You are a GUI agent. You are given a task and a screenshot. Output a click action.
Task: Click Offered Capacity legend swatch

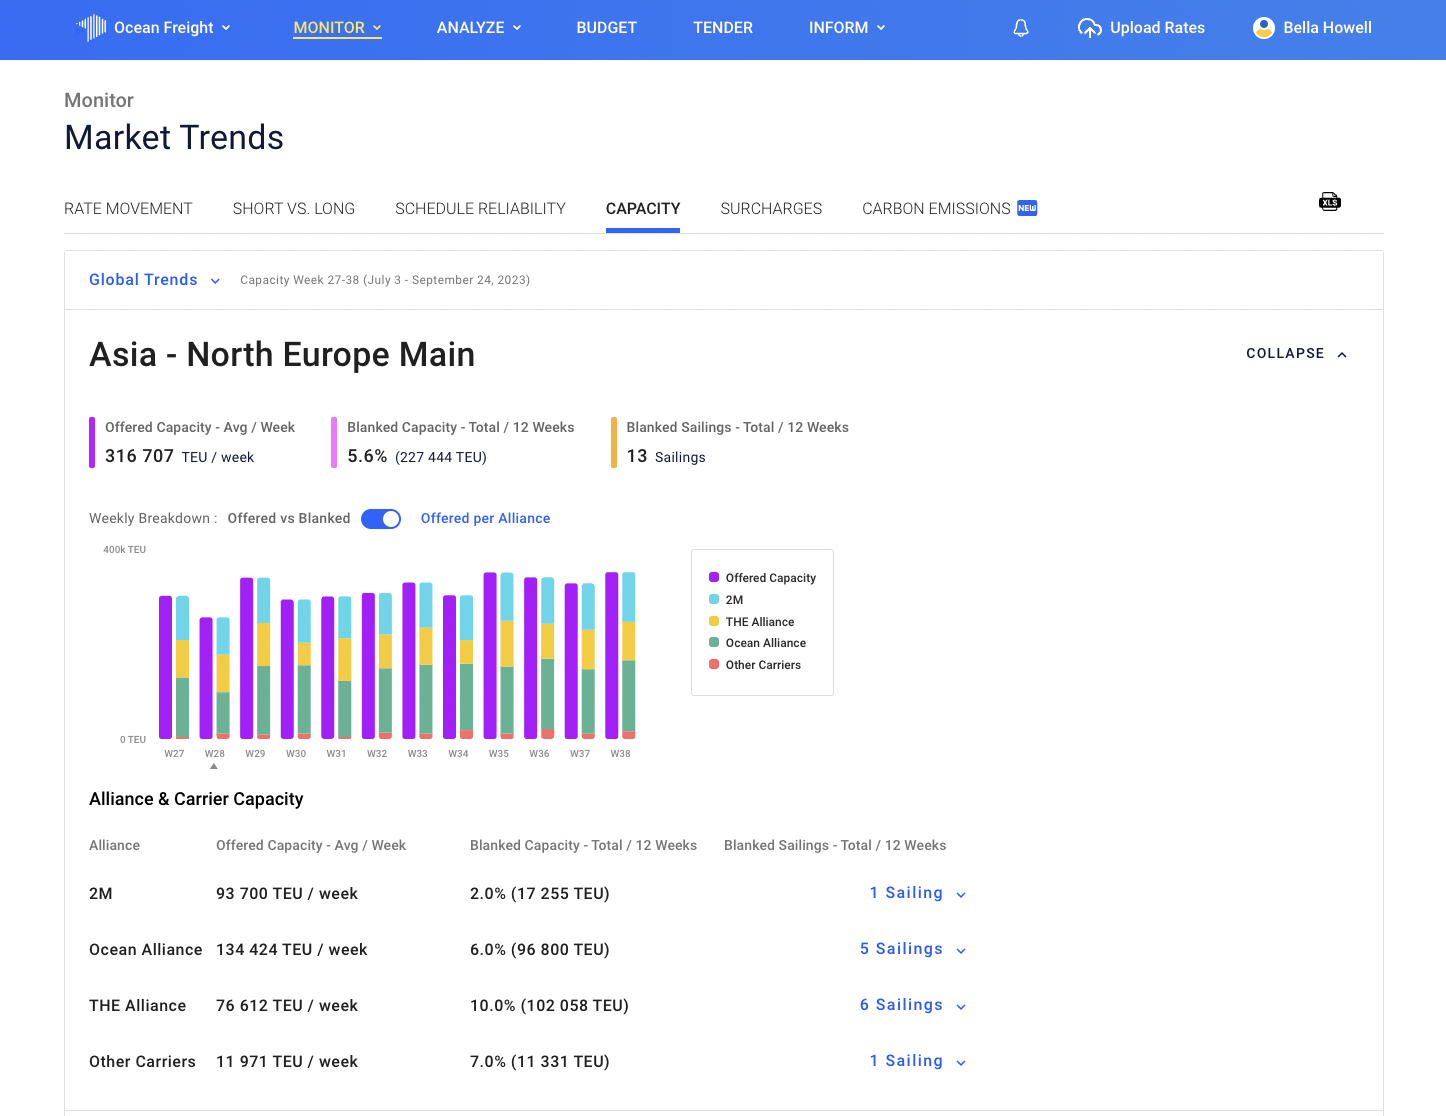[714, 577]
